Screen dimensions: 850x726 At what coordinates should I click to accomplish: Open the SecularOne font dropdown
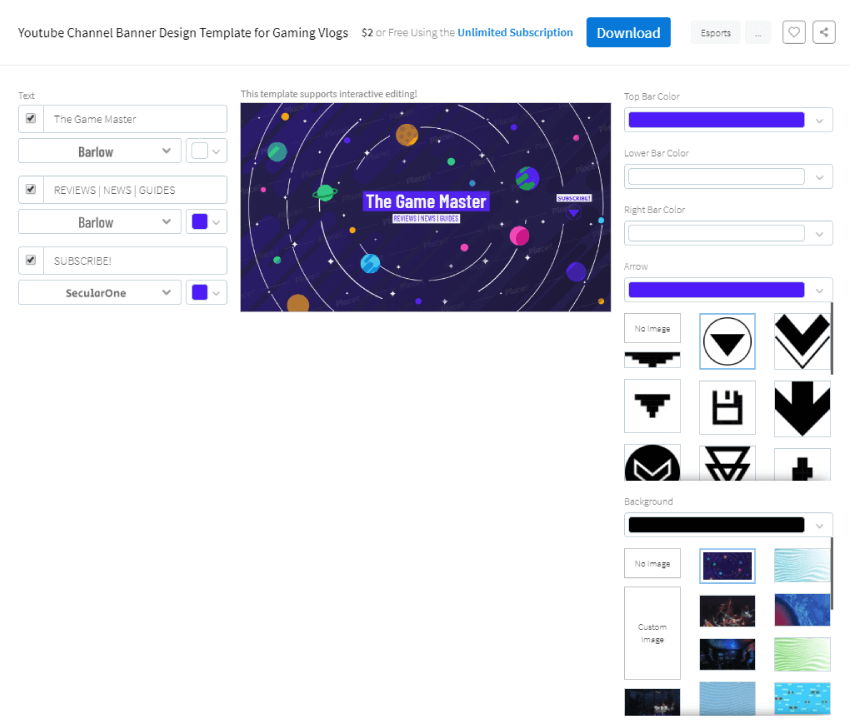point(99,292)
